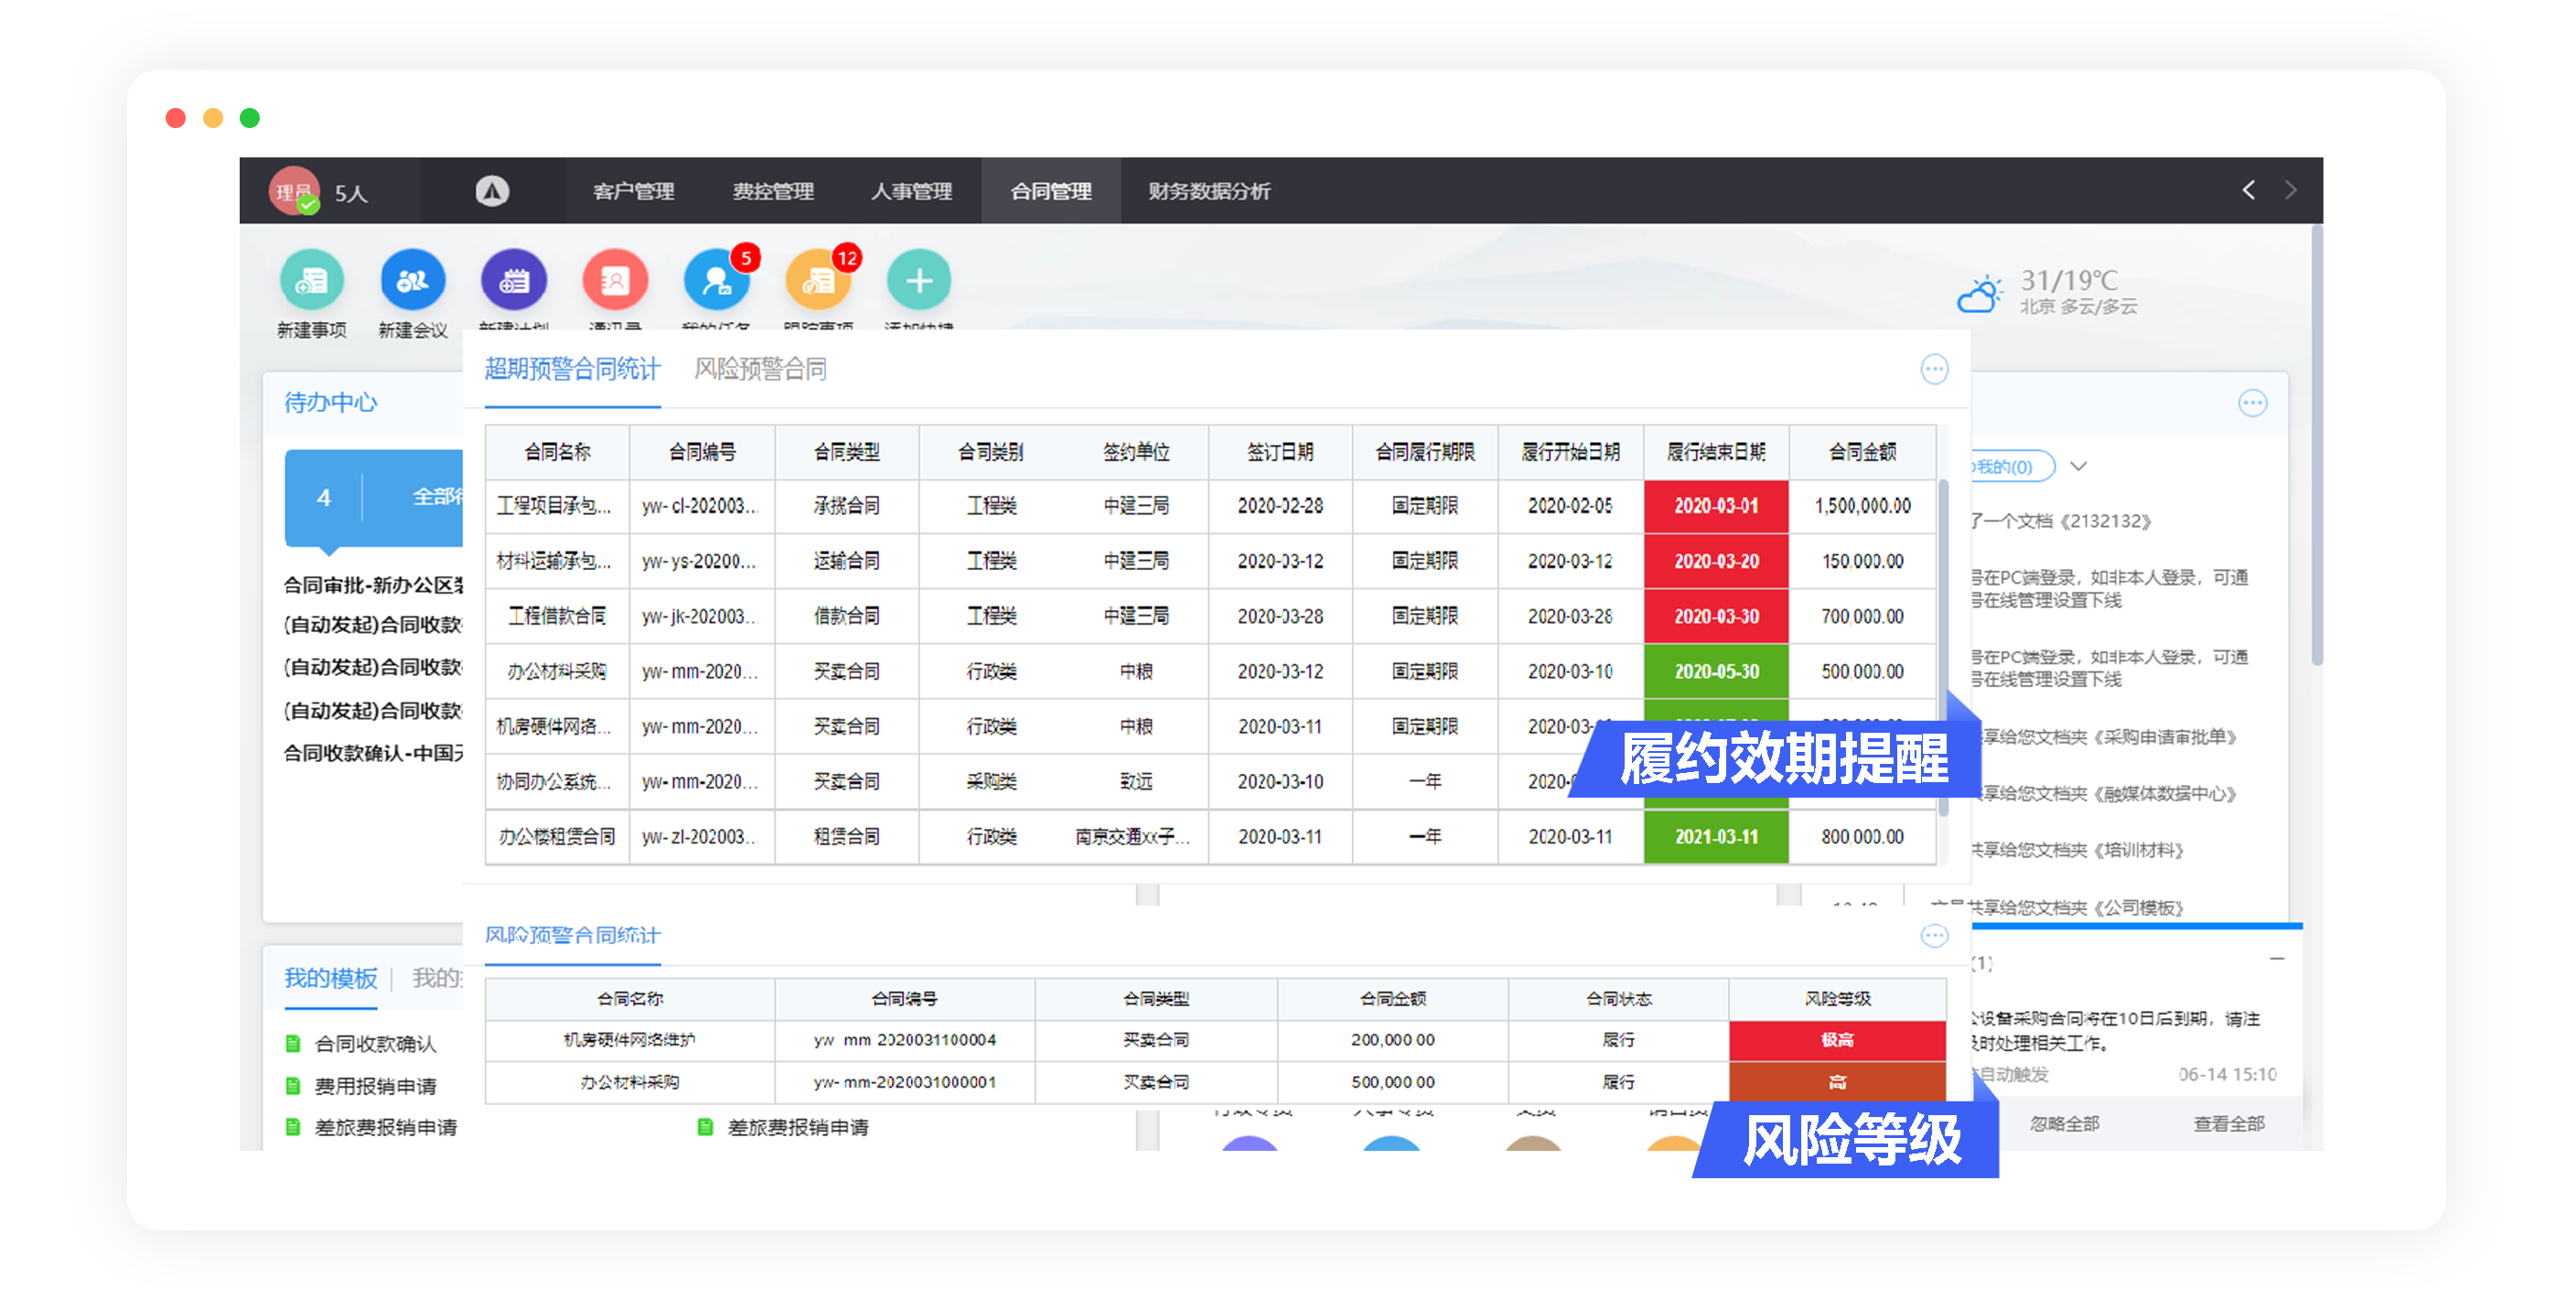Open ellipsis menu on 风险预警合同统计 panel
Screen dimensions: 2576x1310
[x=1935, y=936]
